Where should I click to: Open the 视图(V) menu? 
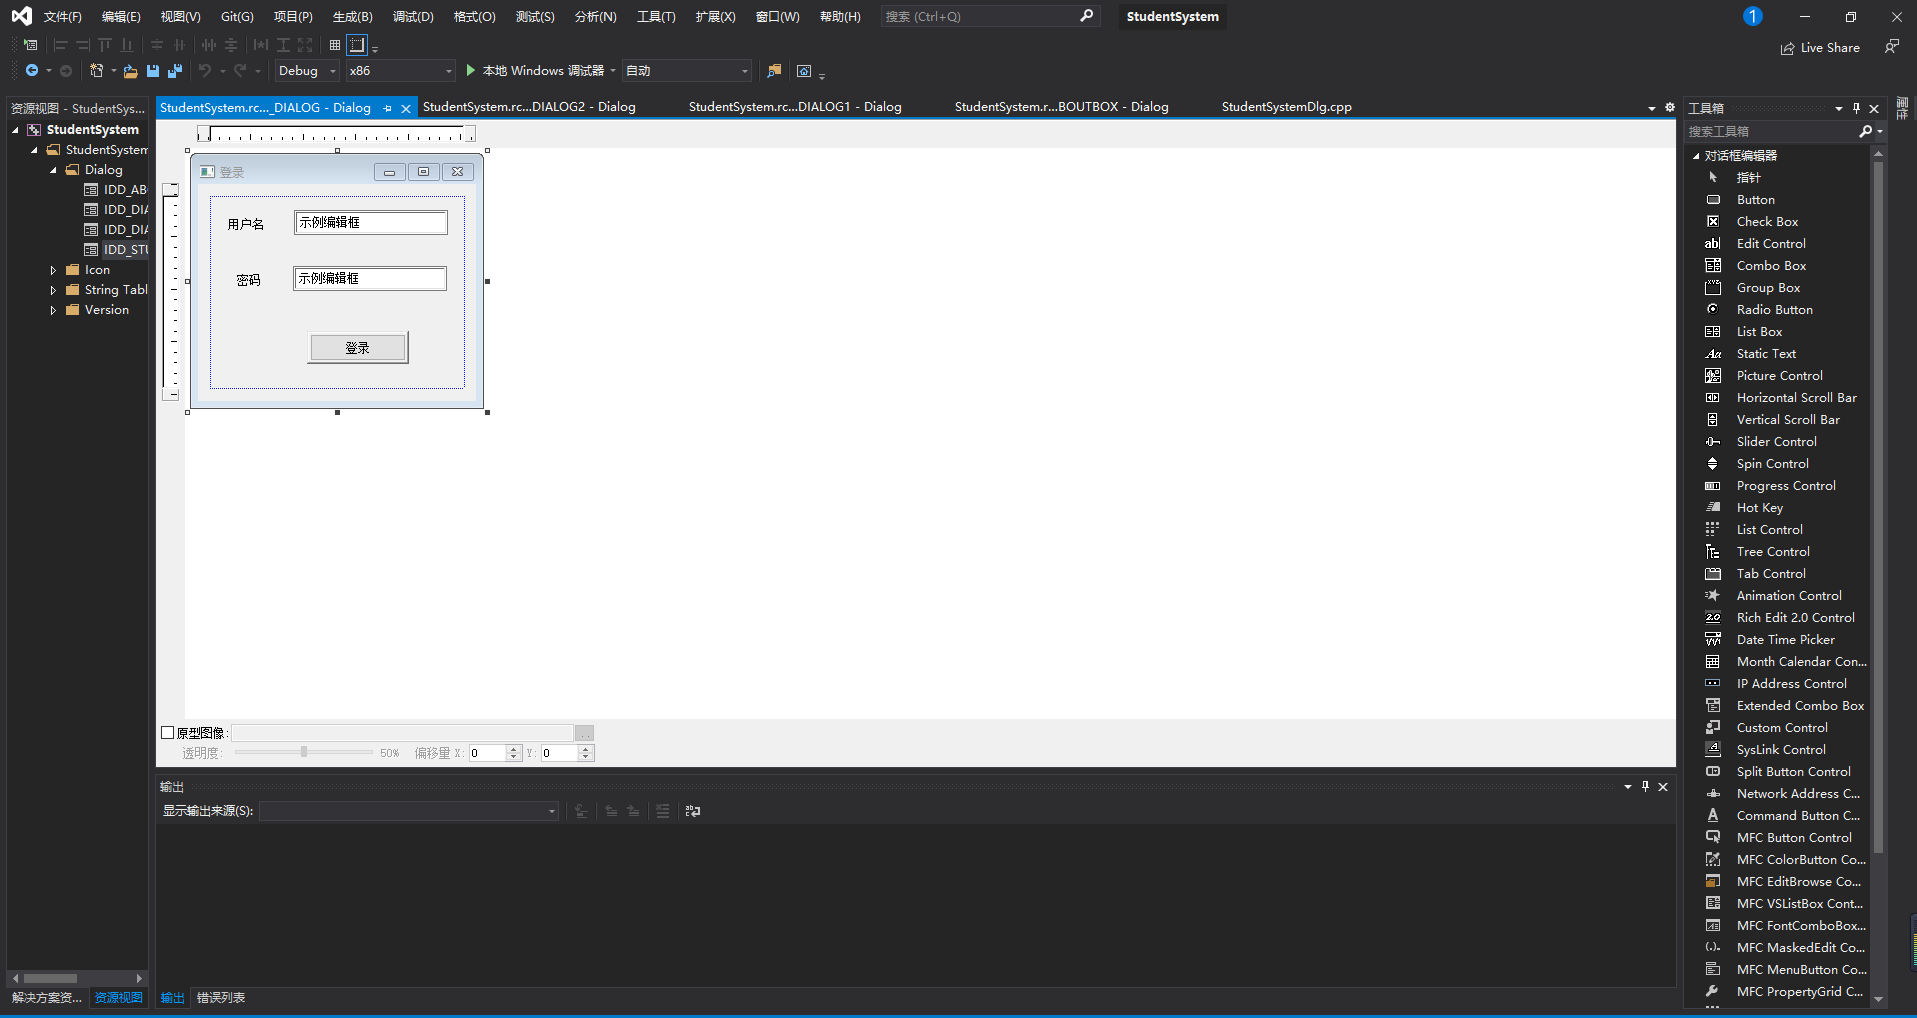180,17
